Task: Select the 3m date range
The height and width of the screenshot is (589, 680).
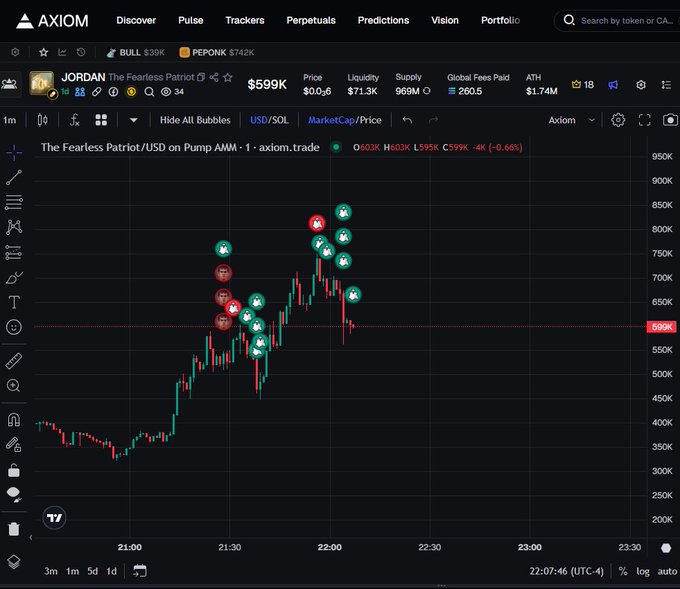Action: click(x=51, y=571)
